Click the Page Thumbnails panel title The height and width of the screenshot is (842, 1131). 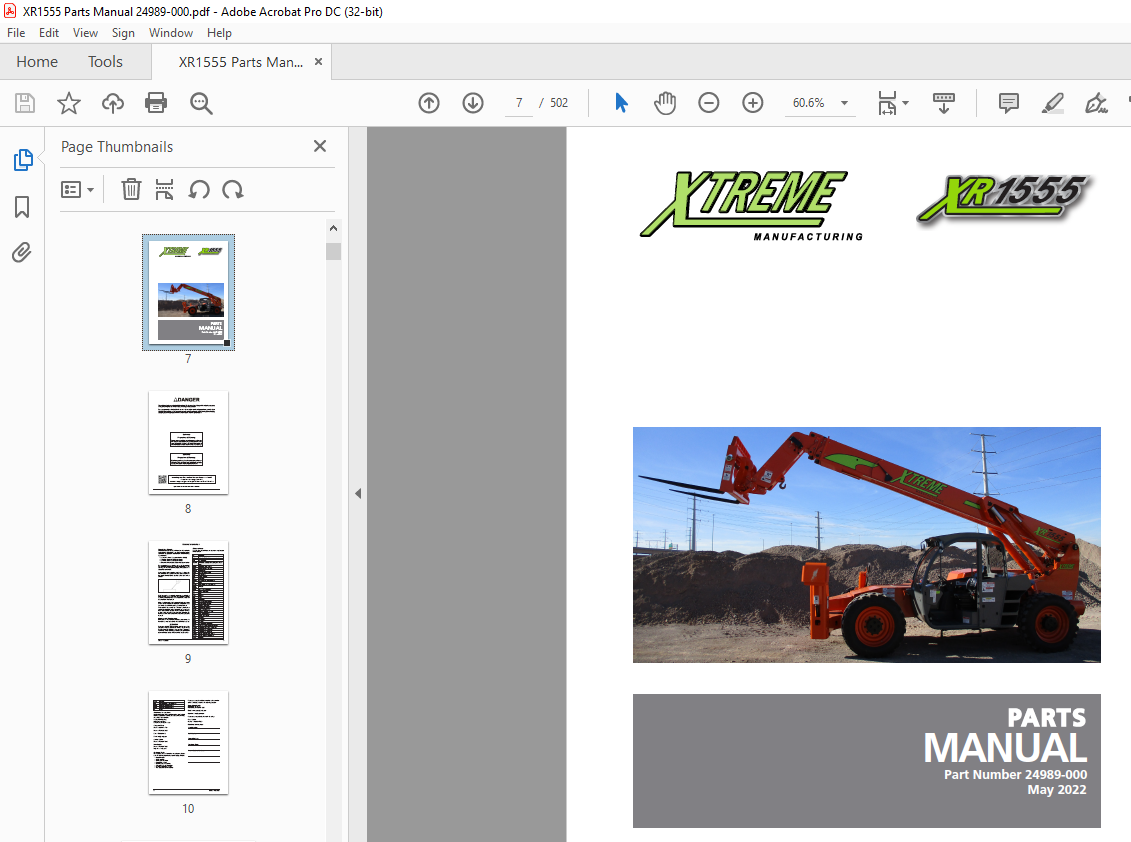(x=117, y=146)
